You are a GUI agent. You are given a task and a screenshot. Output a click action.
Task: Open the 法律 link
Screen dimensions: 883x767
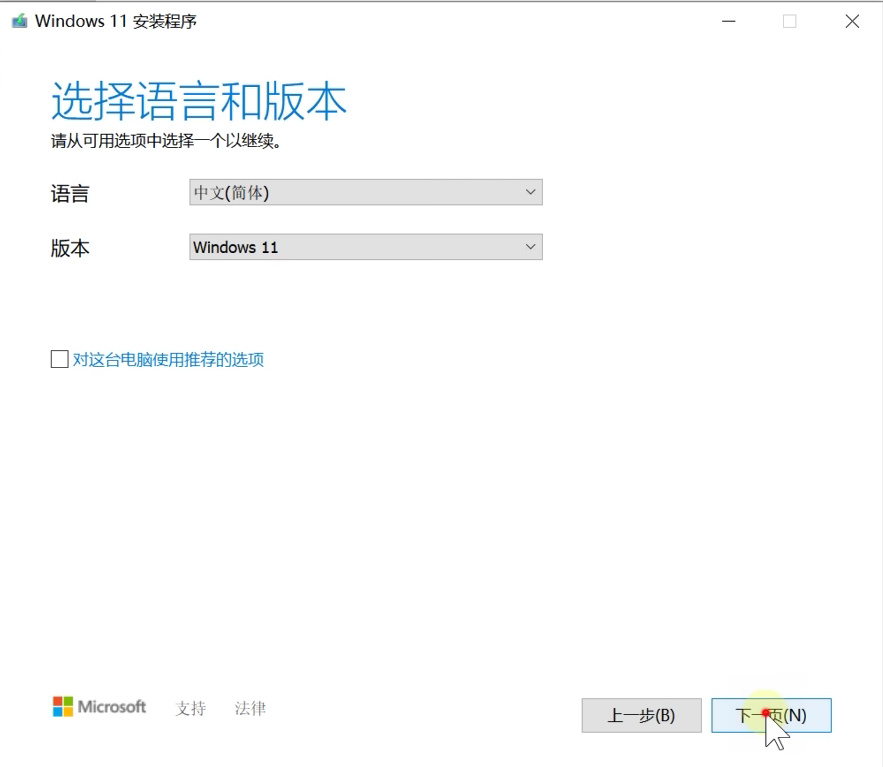(250, 708)
